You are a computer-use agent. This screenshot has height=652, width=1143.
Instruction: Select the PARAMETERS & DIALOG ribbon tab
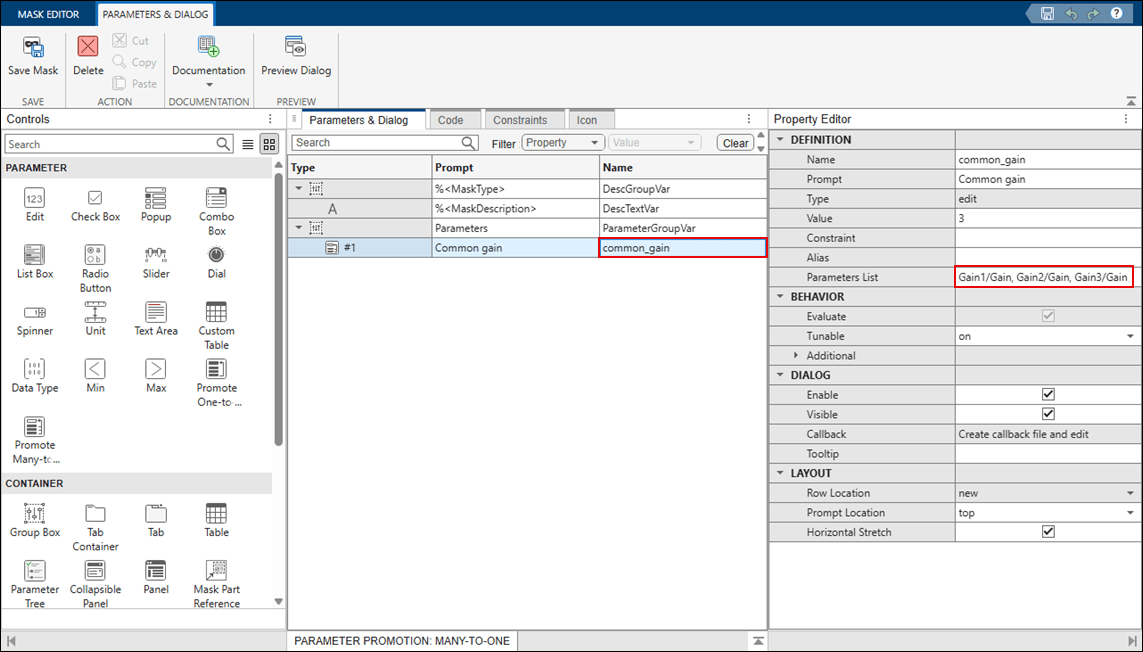[155, 14]
